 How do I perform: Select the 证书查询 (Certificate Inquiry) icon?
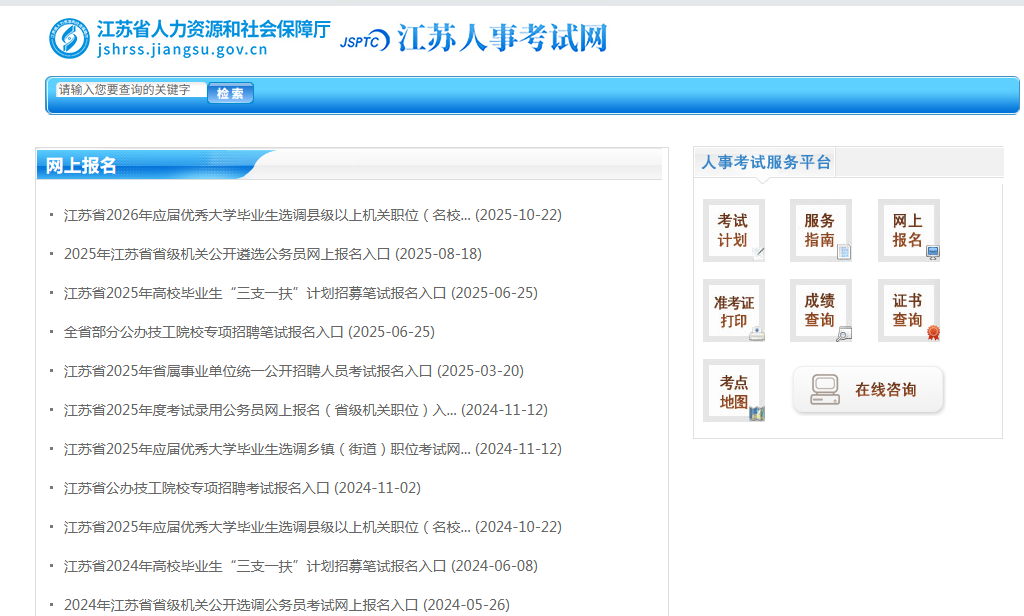coord(908,310)
